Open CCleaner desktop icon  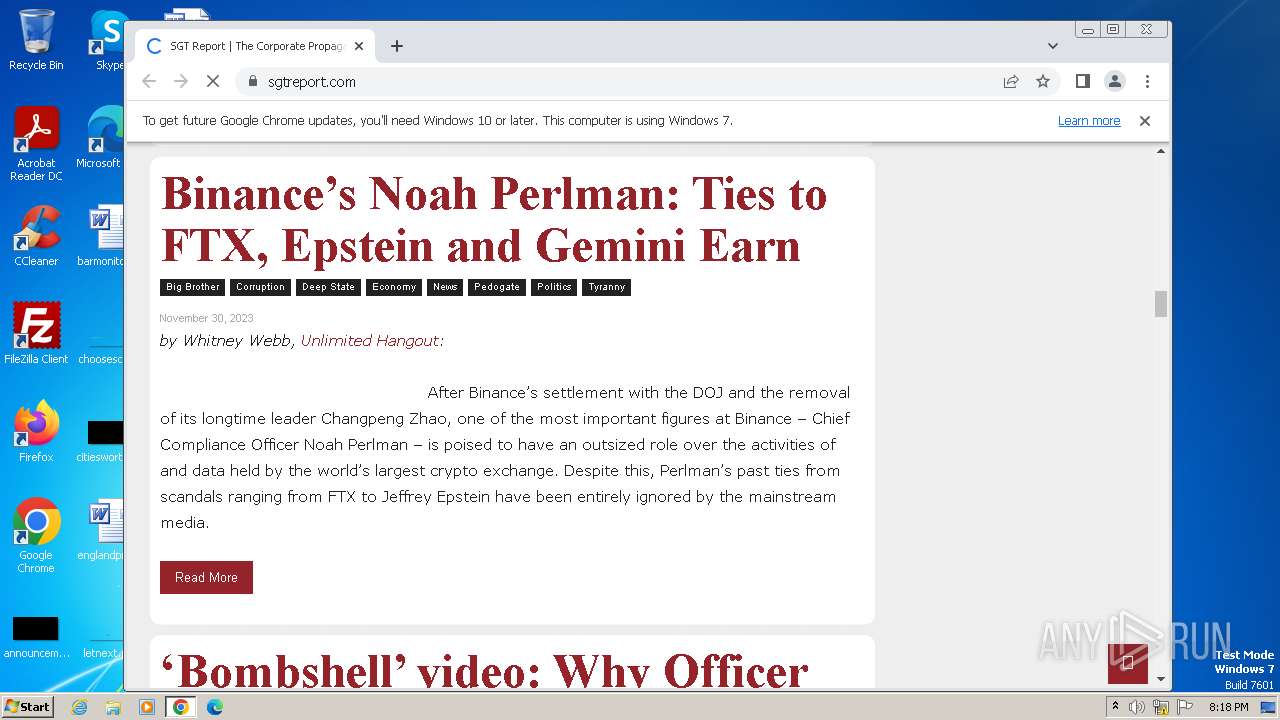point(36,237)
